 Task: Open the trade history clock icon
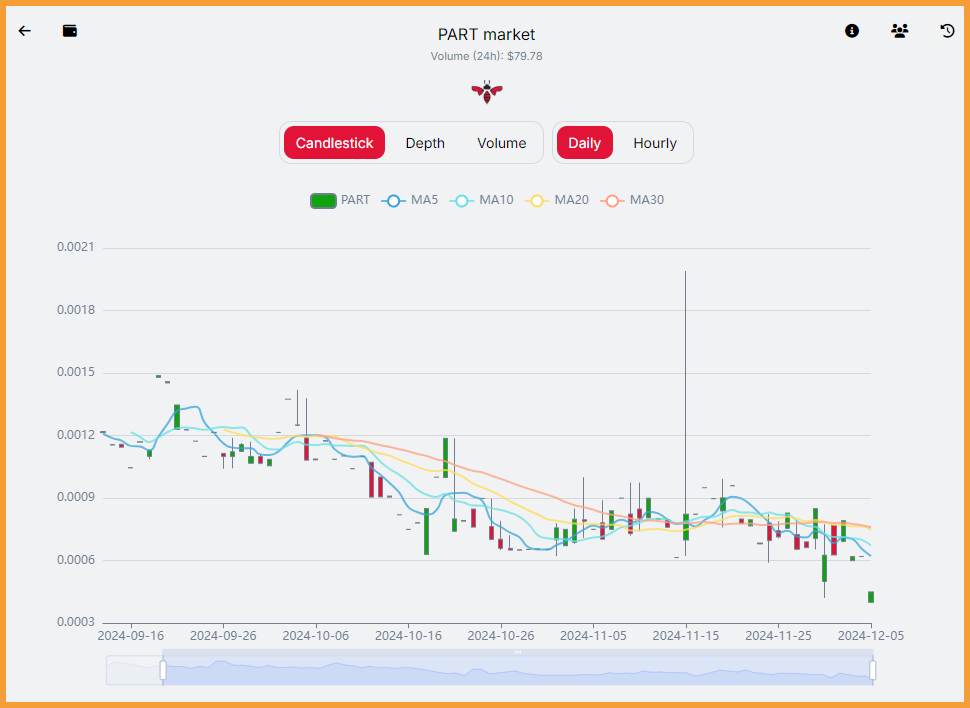tap(947, 31)
